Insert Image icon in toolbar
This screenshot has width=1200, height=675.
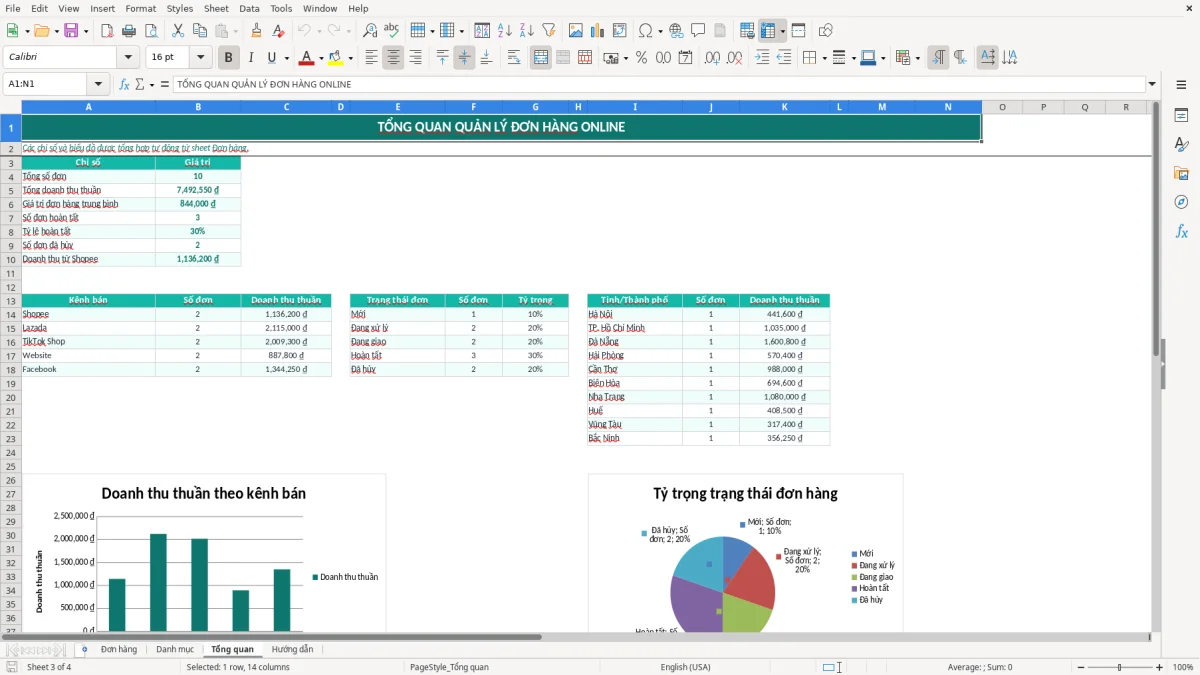coord(576,31)
